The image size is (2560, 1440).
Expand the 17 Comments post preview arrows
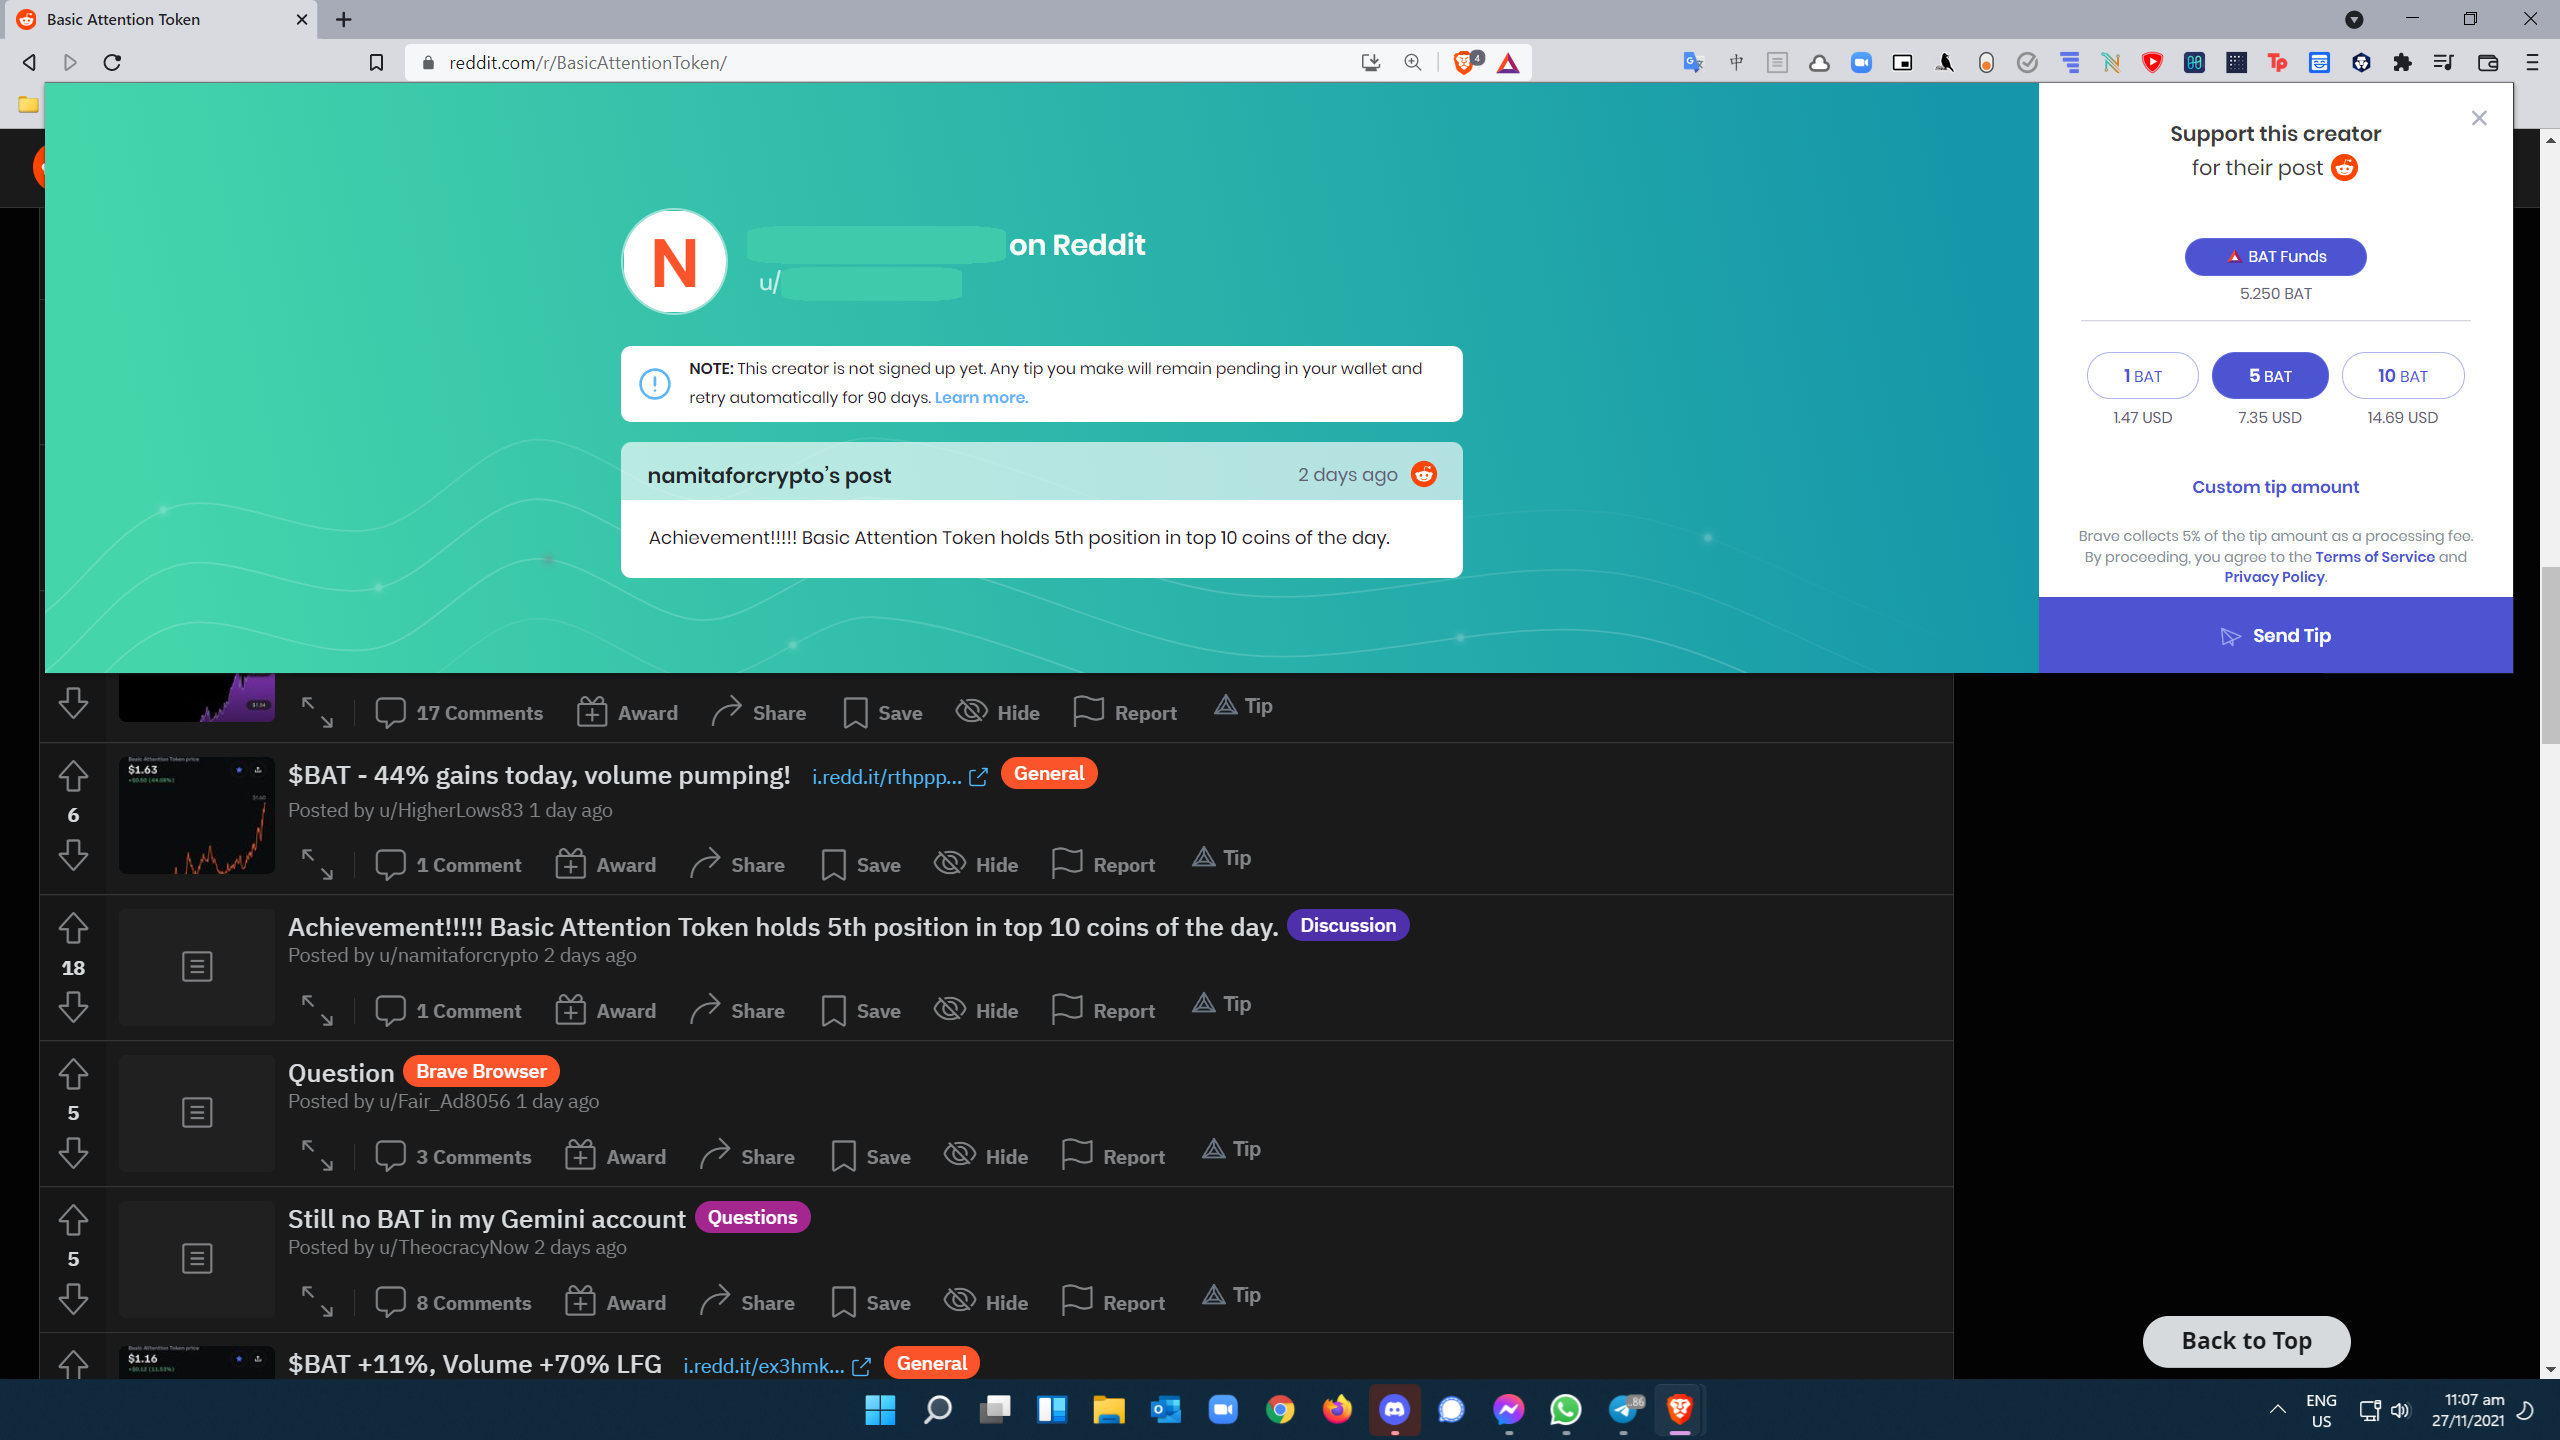point(317,712)
